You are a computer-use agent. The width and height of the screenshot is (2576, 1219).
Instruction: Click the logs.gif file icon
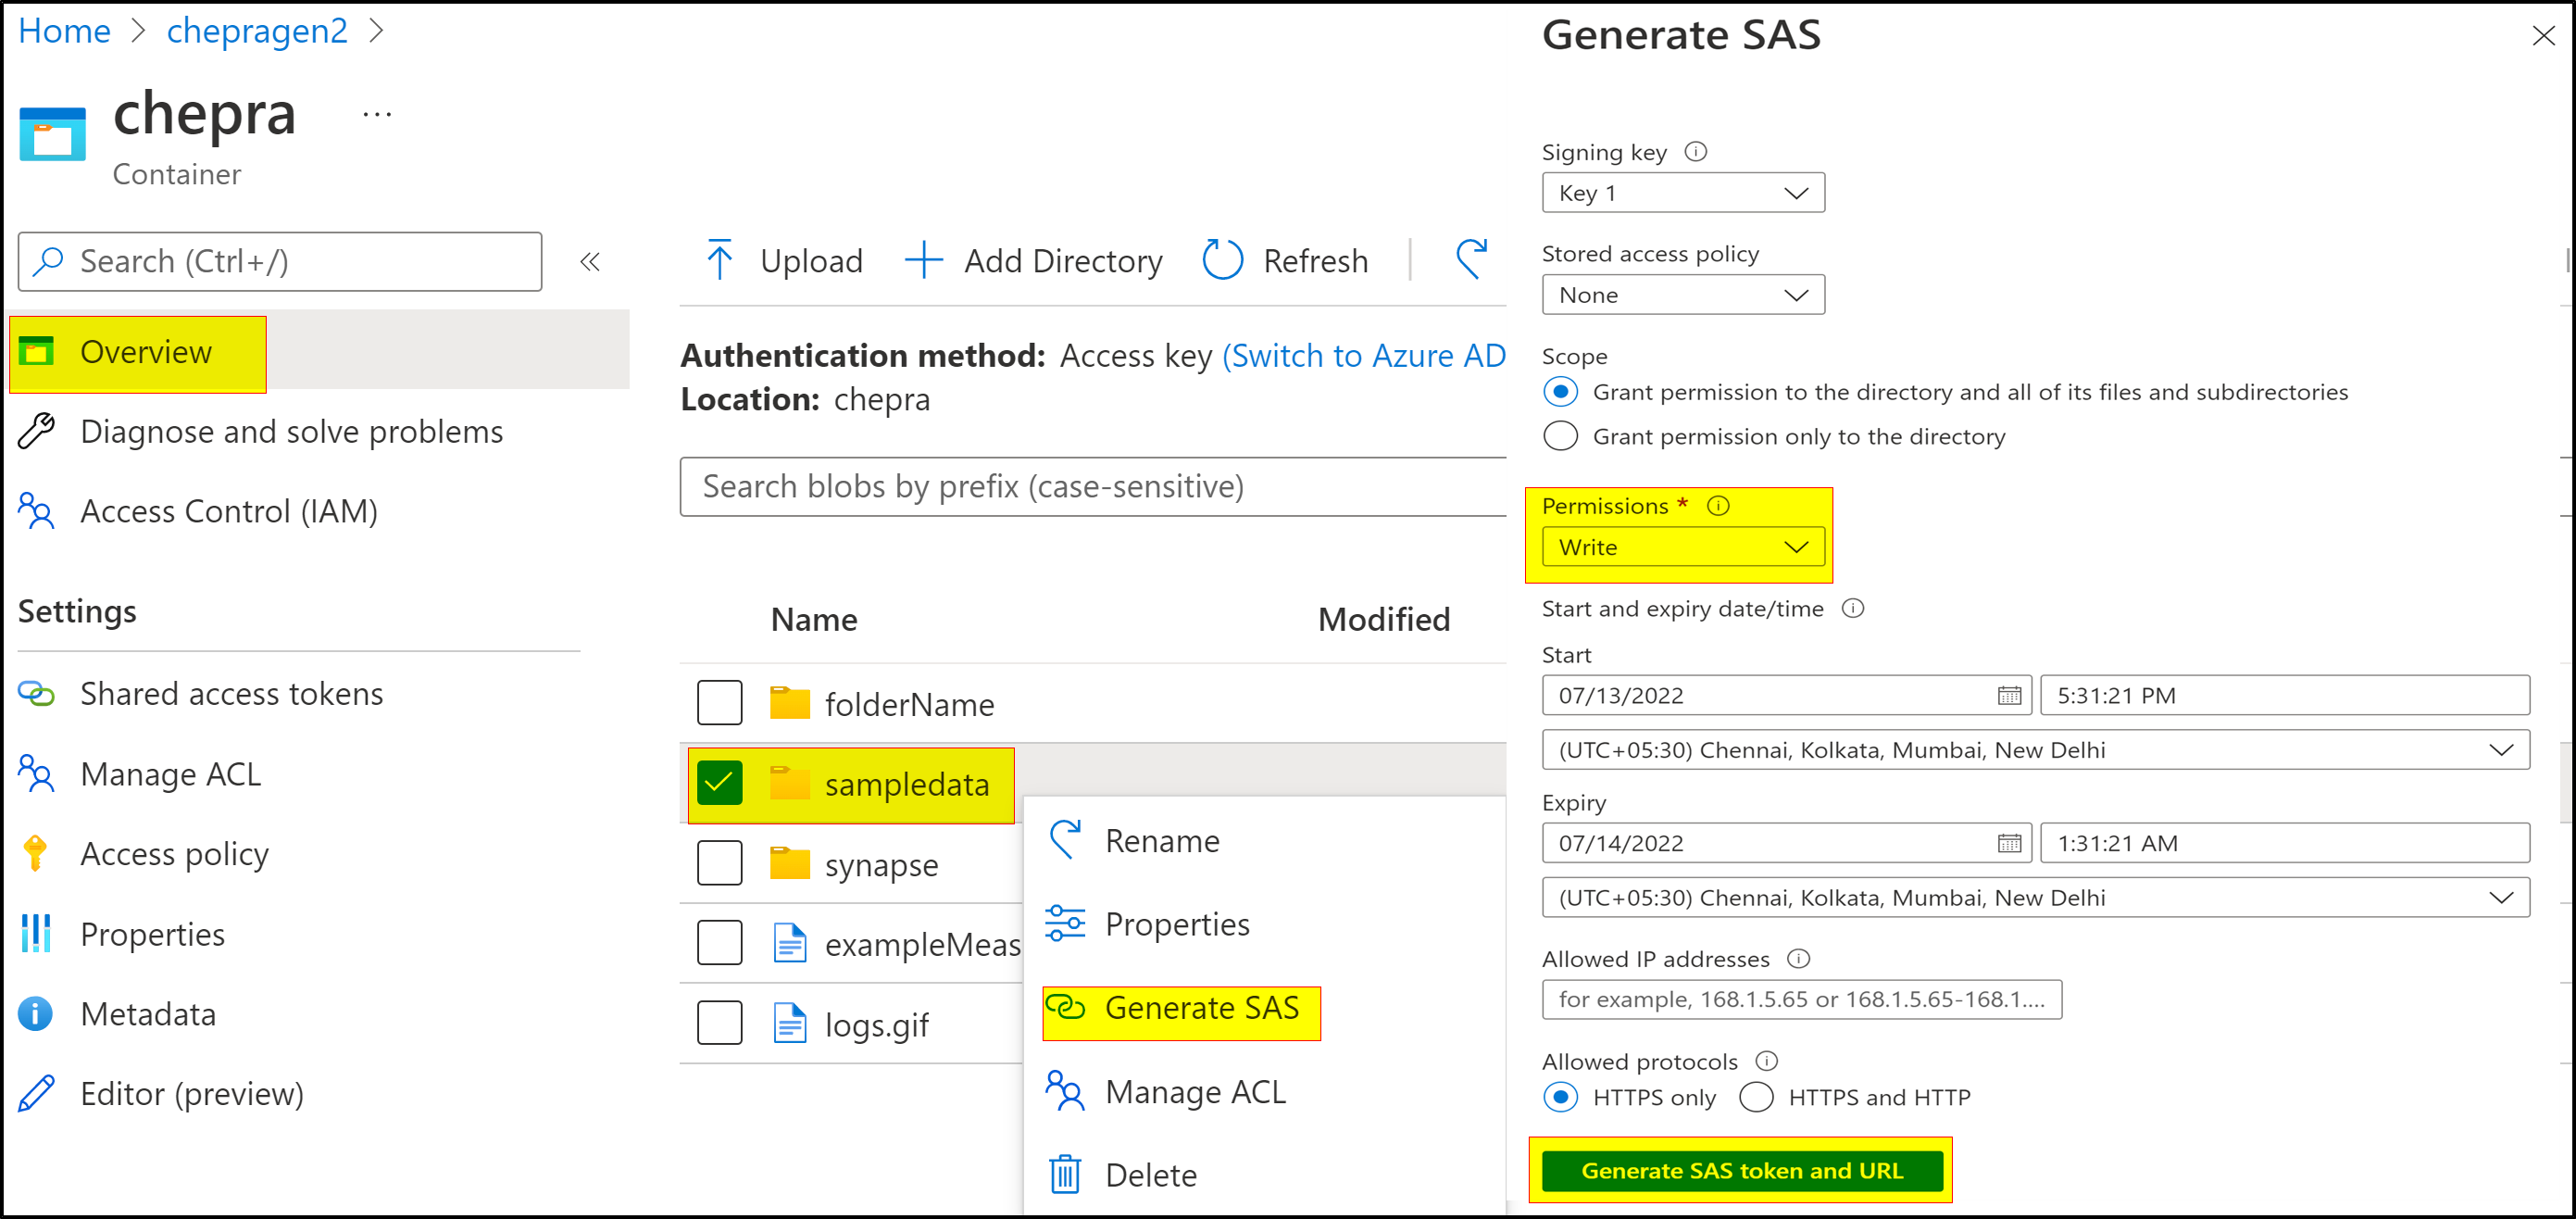790,1023
